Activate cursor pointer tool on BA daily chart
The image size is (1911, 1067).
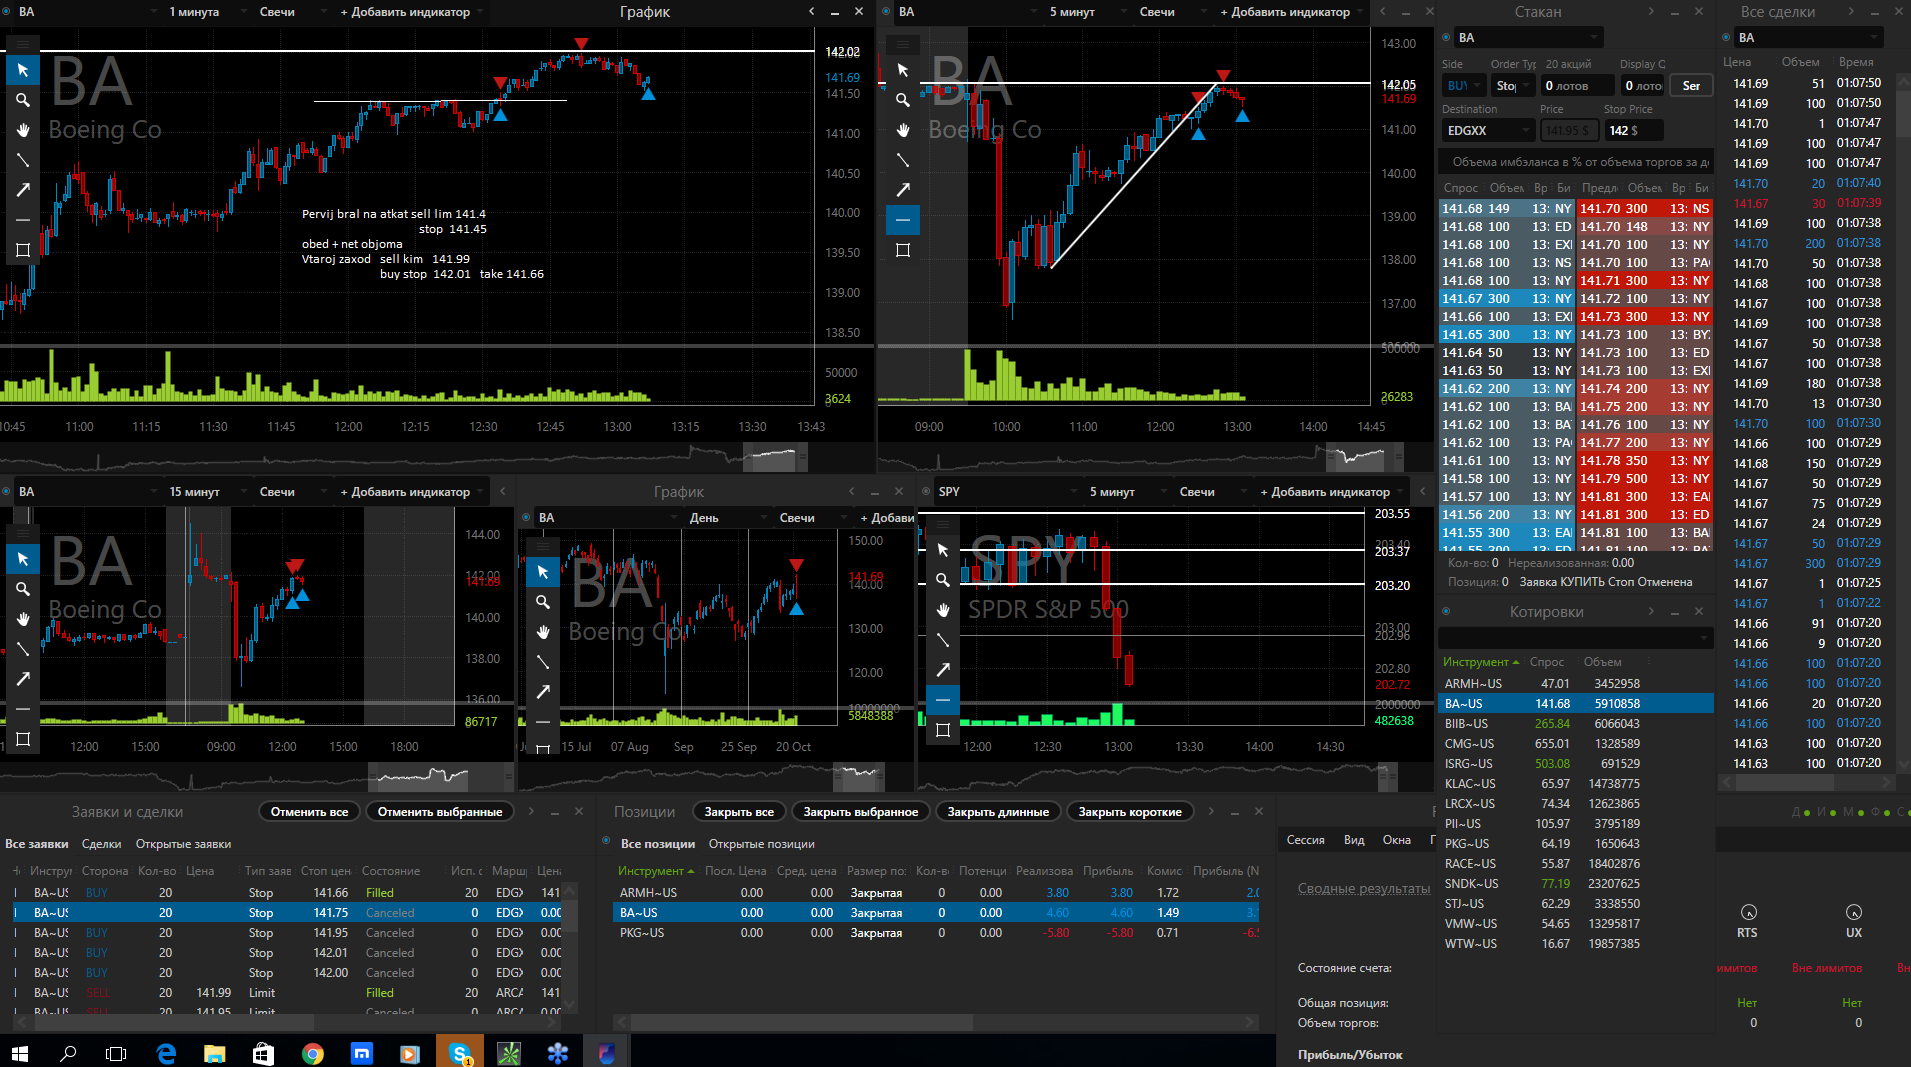click(543, 572)
